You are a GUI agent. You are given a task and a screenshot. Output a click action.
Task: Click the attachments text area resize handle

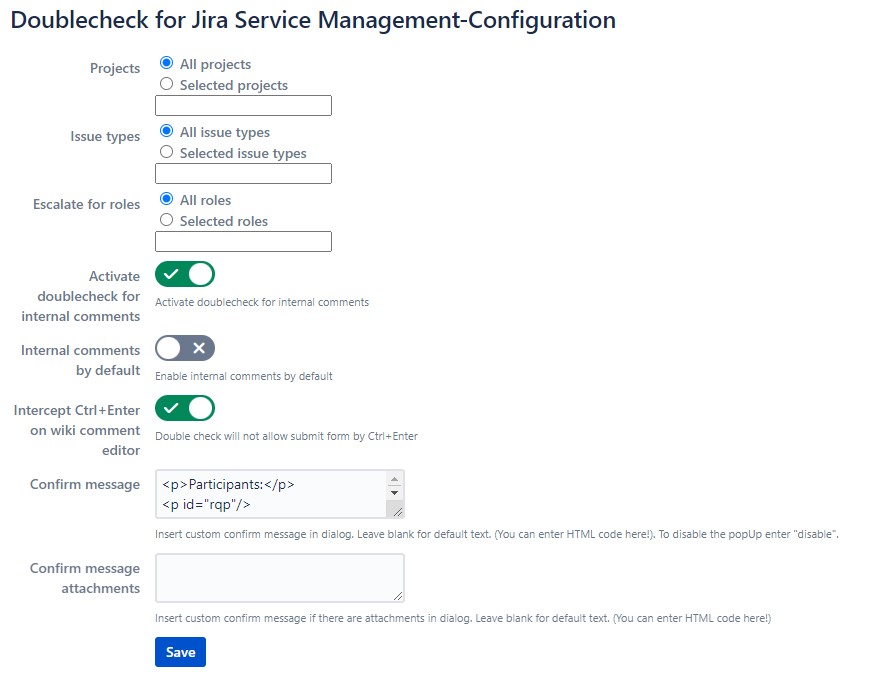click(x=397, y=596)
